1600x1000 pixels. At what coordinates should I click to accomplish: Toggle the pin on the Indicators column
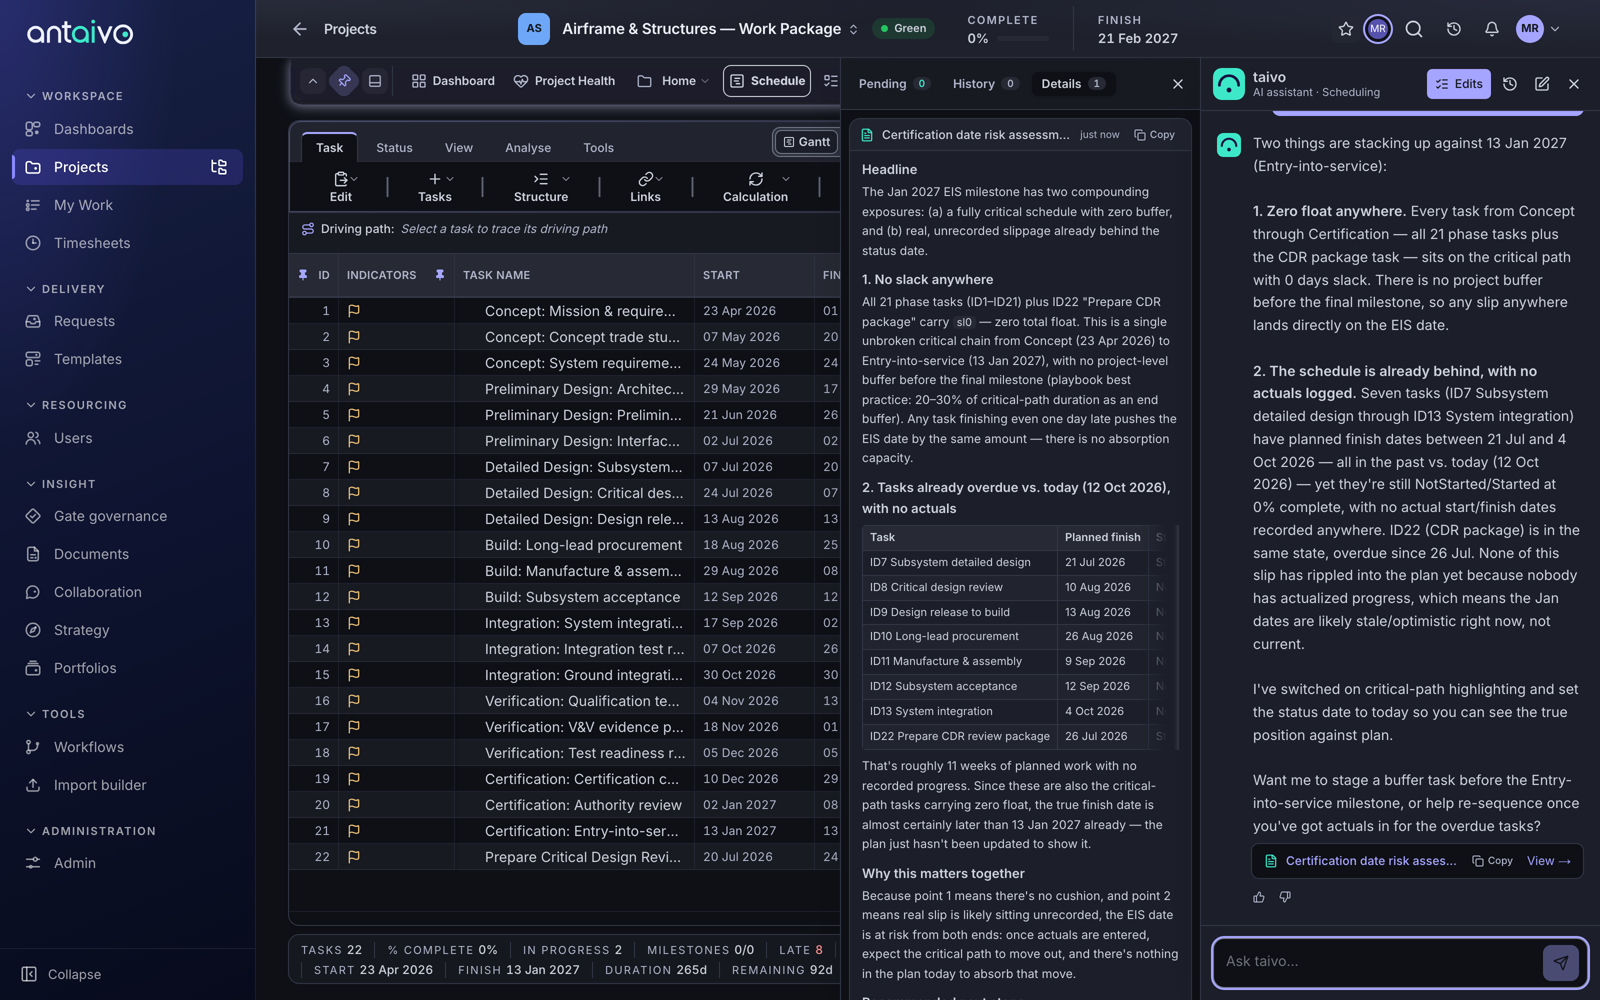[x=439, y=275]
